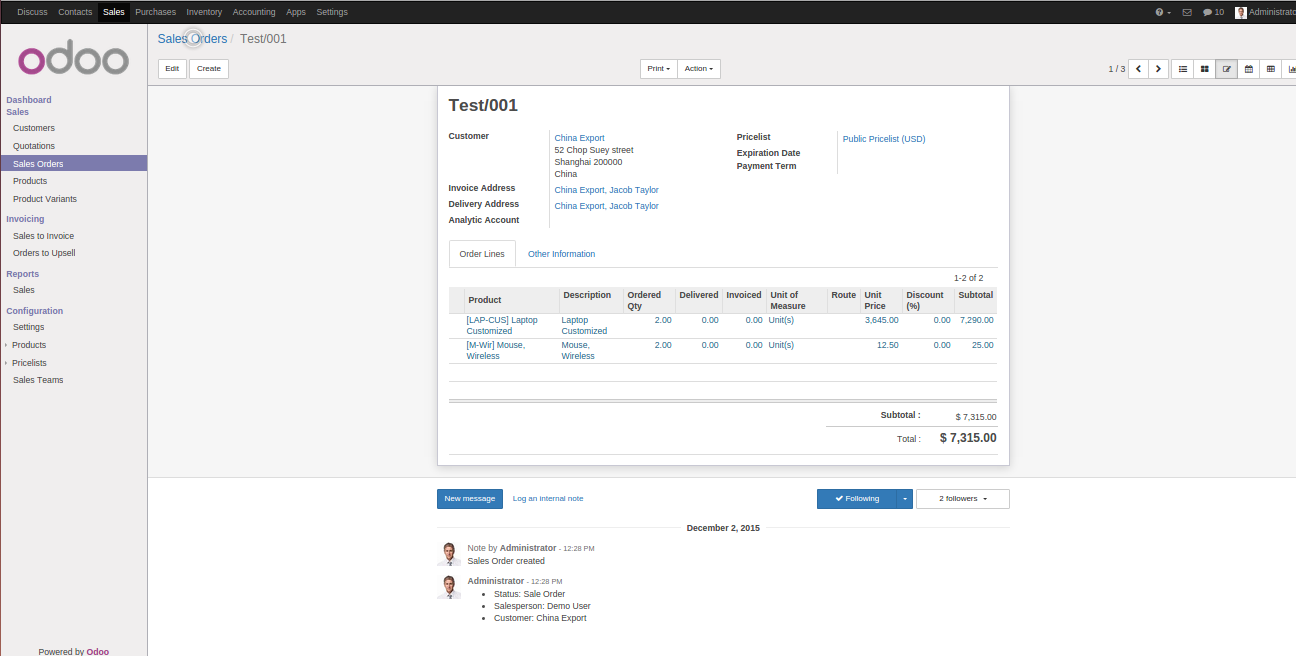Image resolution: width=1296 pixels, height=656 pixels.
Task: Sort by the Subtotal column header
Action: point(975,300)
